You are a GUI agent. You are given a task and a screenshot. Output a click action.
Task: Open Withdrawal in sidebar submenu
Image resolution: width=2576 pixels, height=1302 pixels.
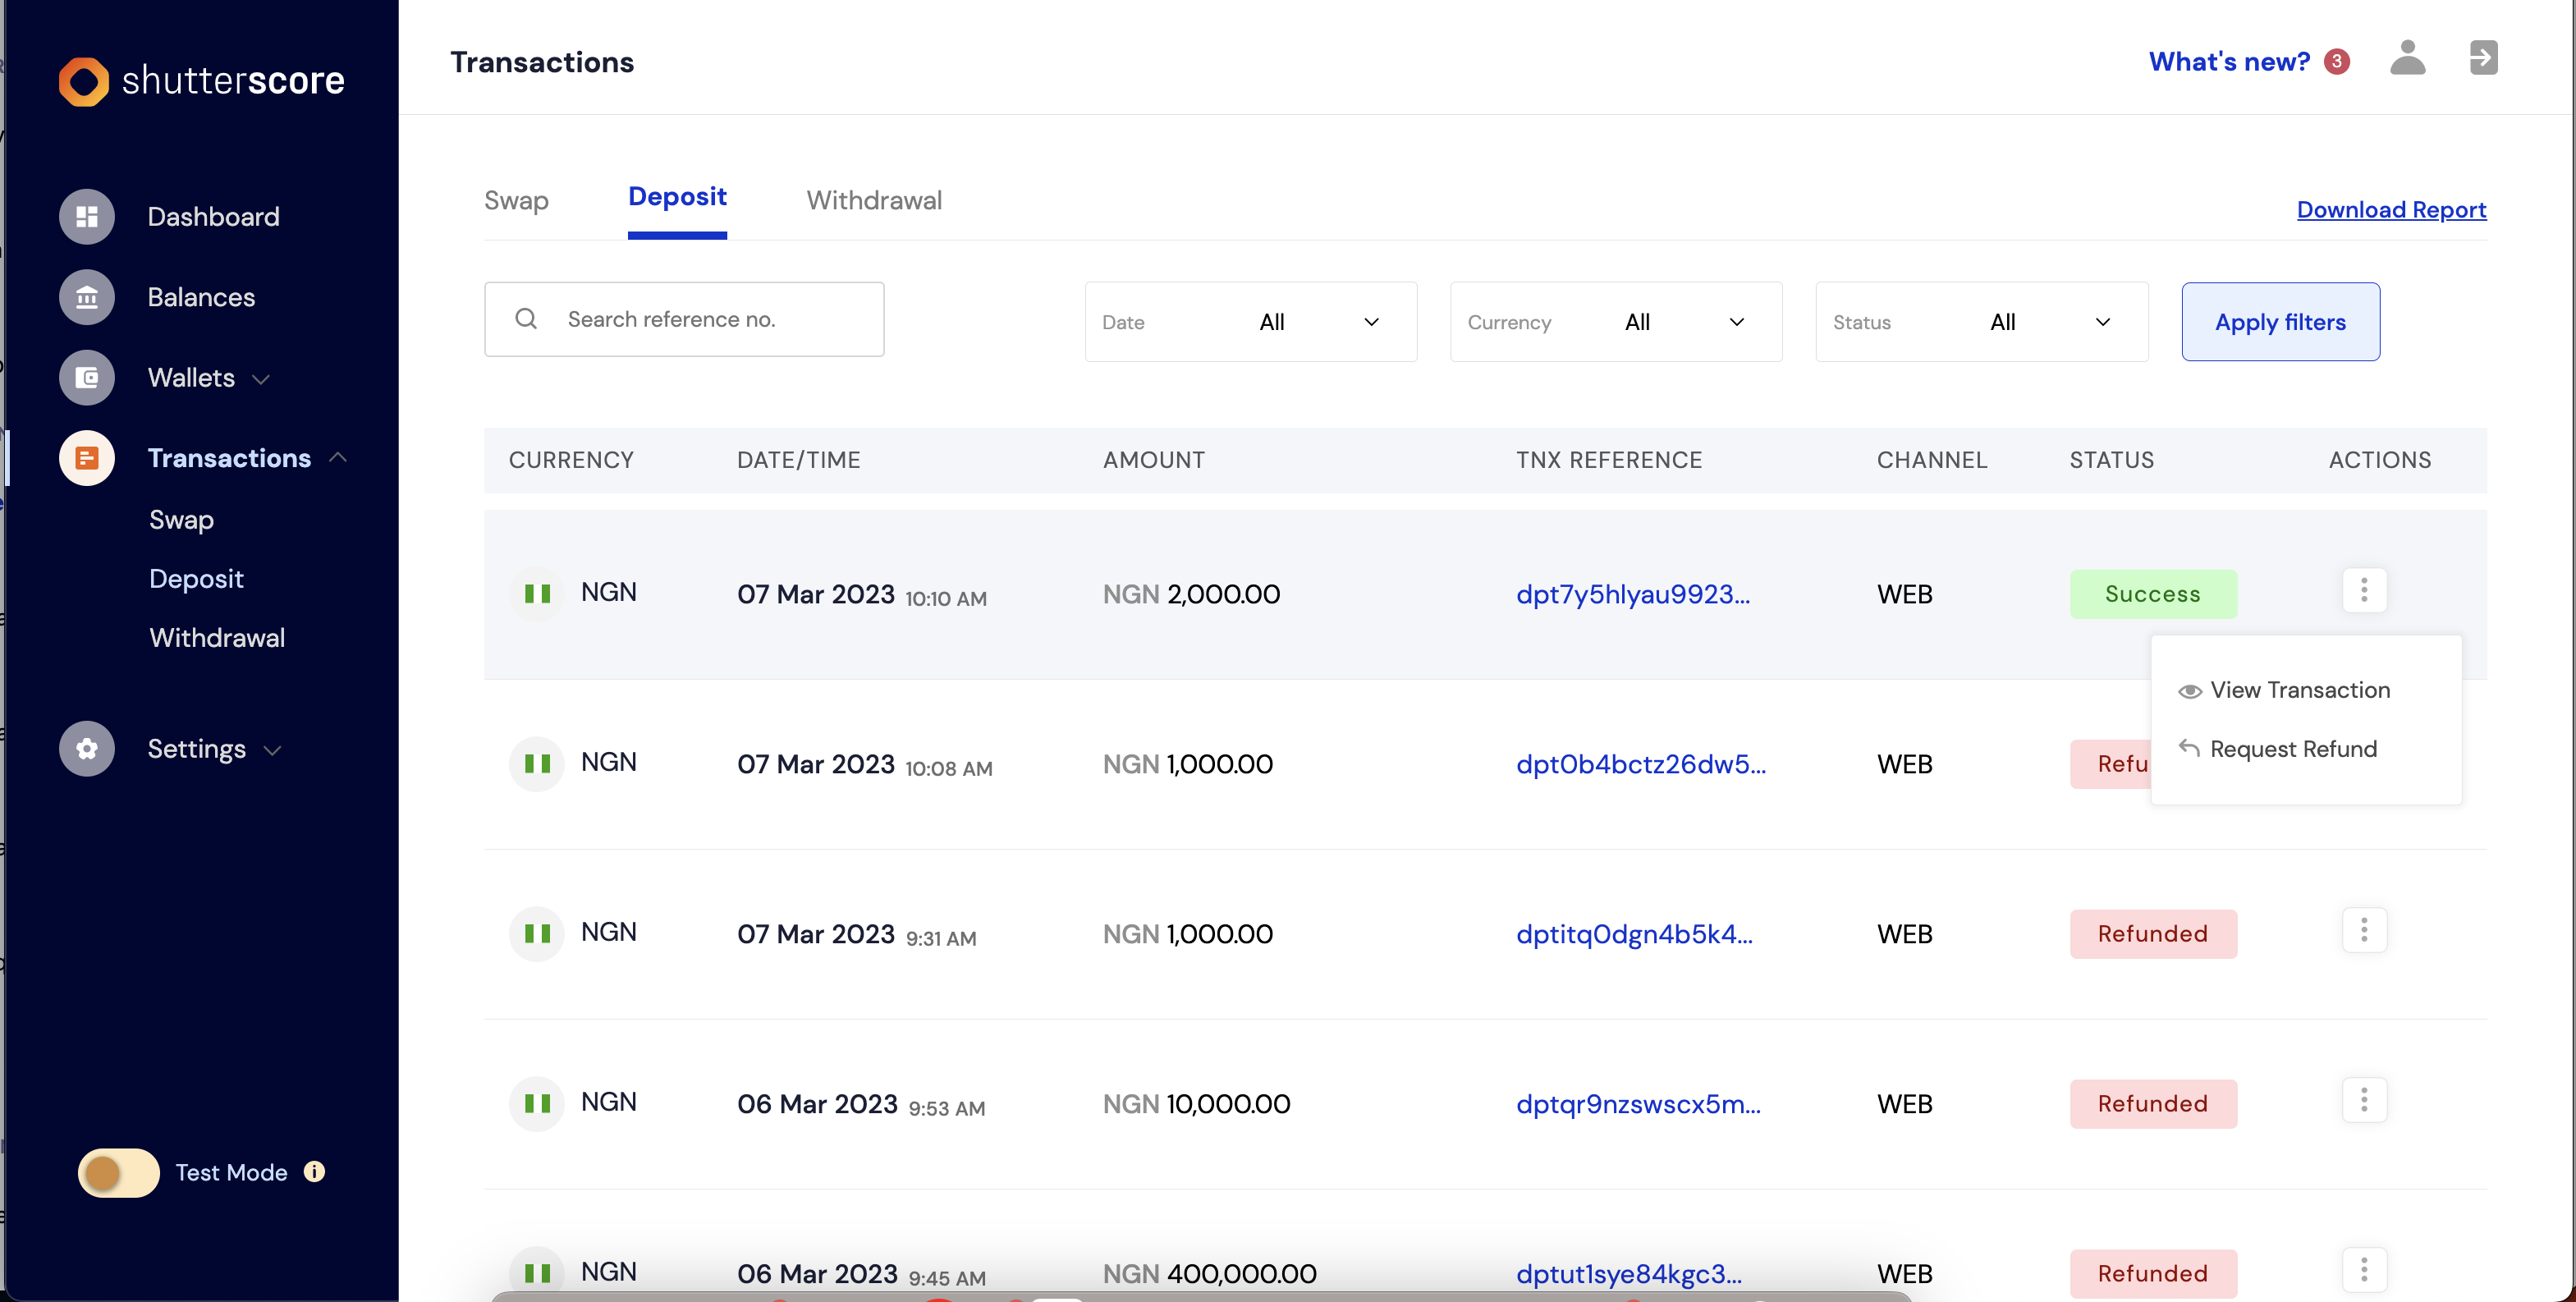pyautogui.click(x=217, y=638)
